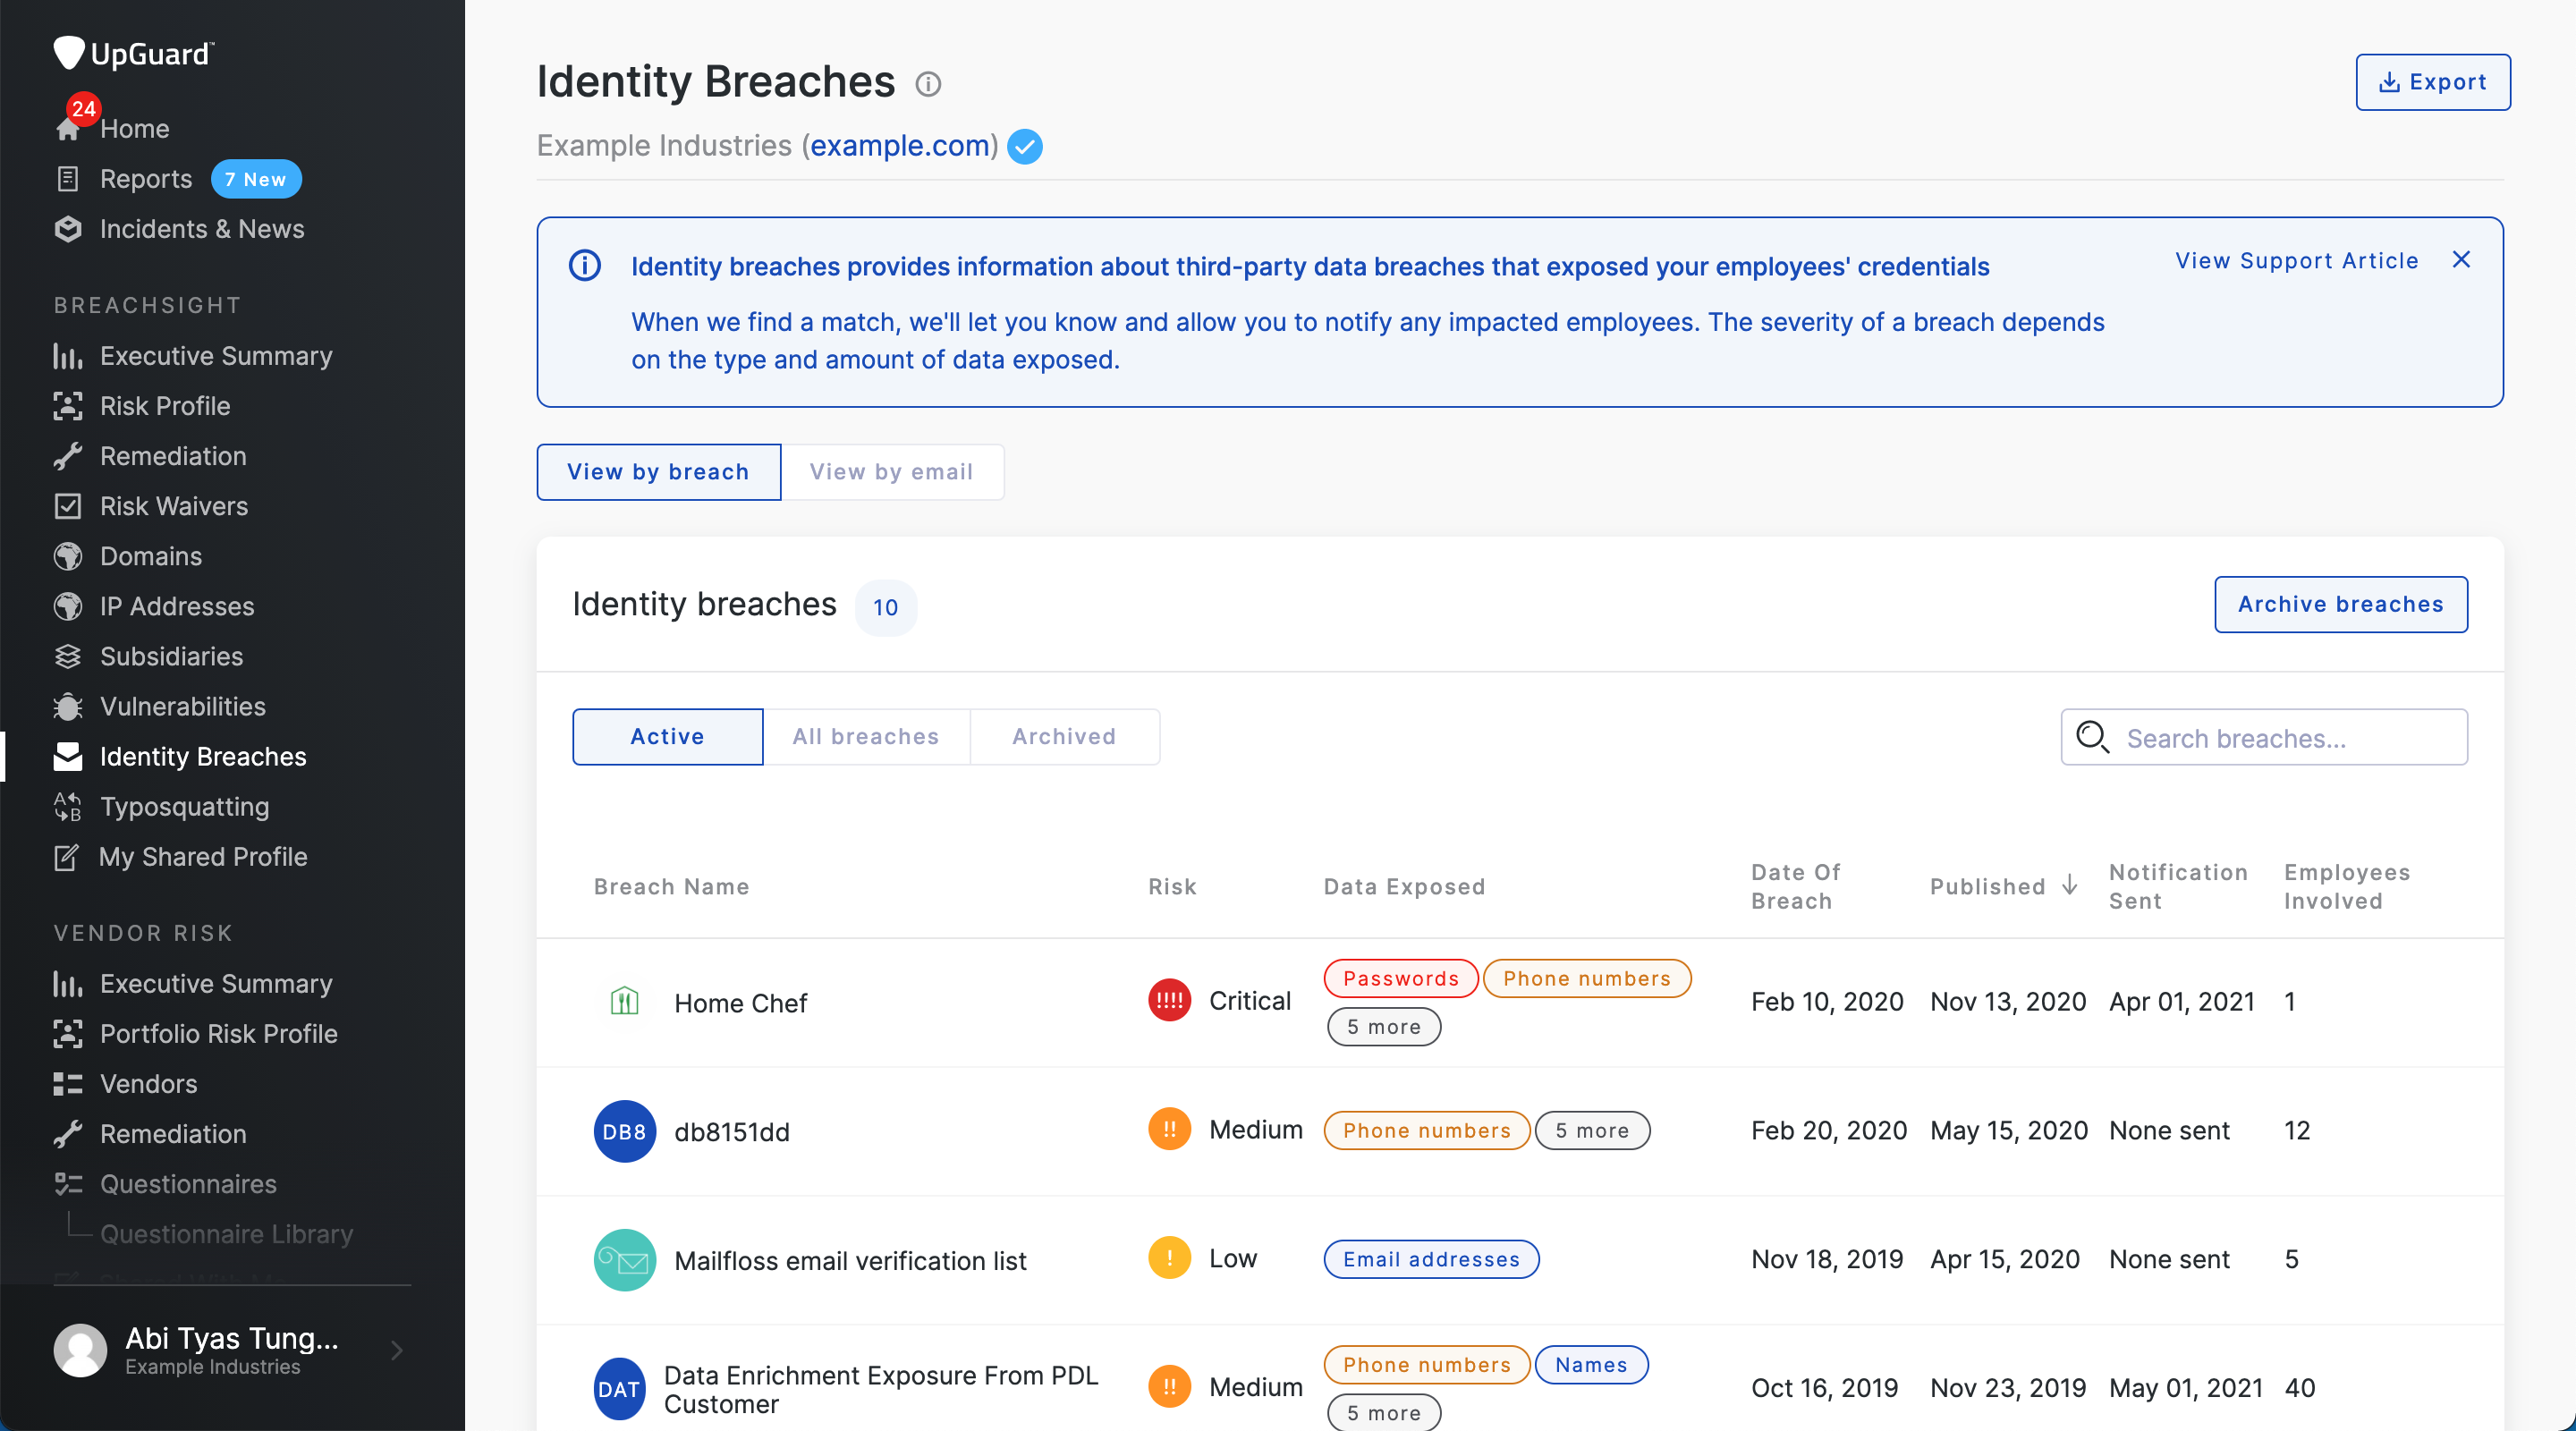2576x1431 pixels.
Task: Click the Breach Name column header
Action: click(671, 886)
